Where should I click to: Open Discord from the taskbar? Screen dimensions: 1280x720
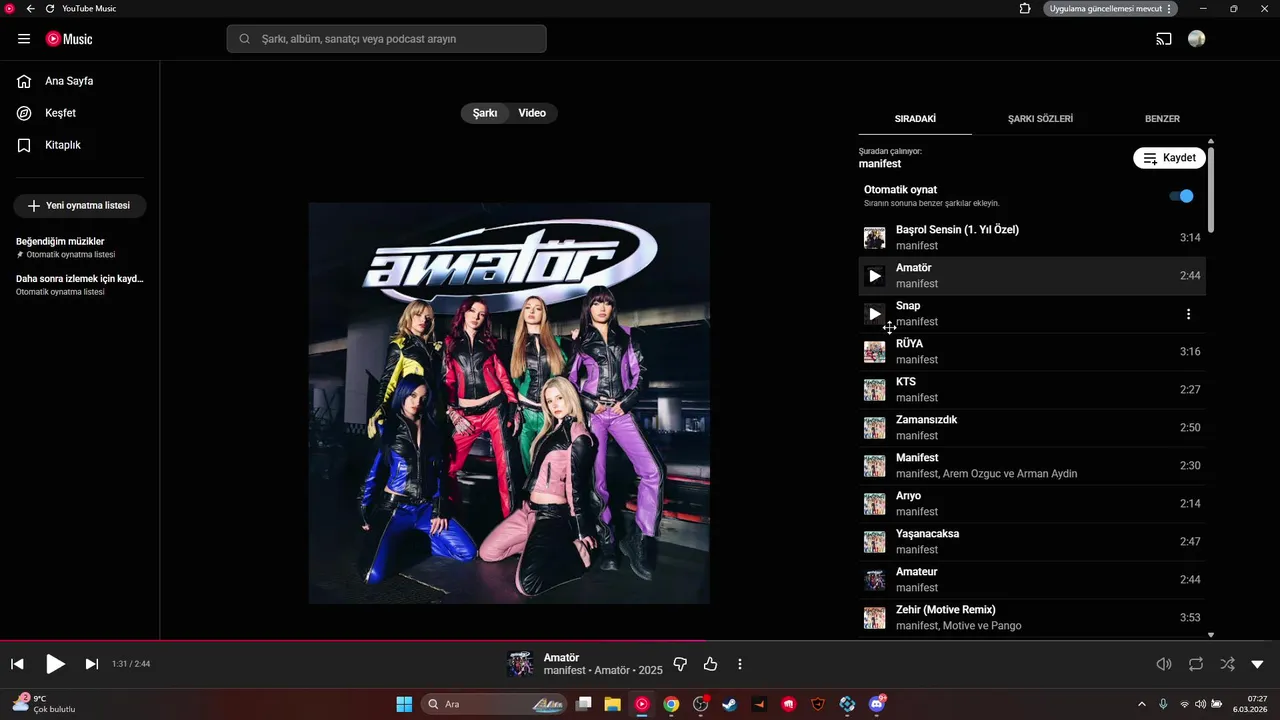877,704
